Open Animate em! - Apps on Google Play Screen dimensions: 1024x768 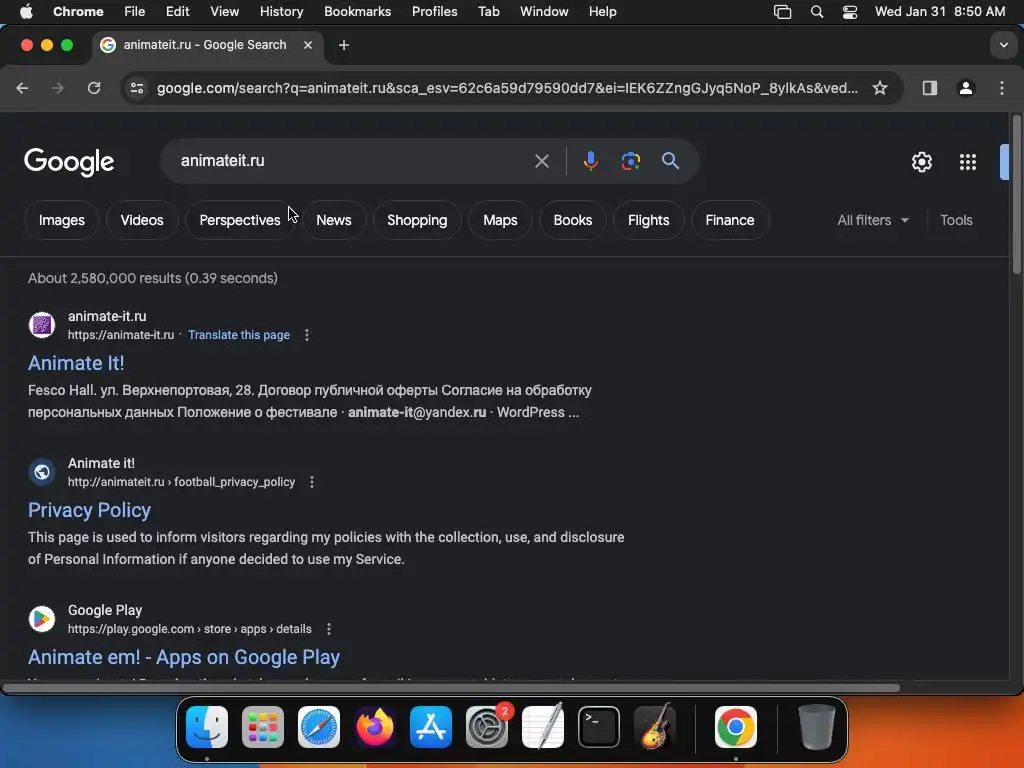click(184, 657)
